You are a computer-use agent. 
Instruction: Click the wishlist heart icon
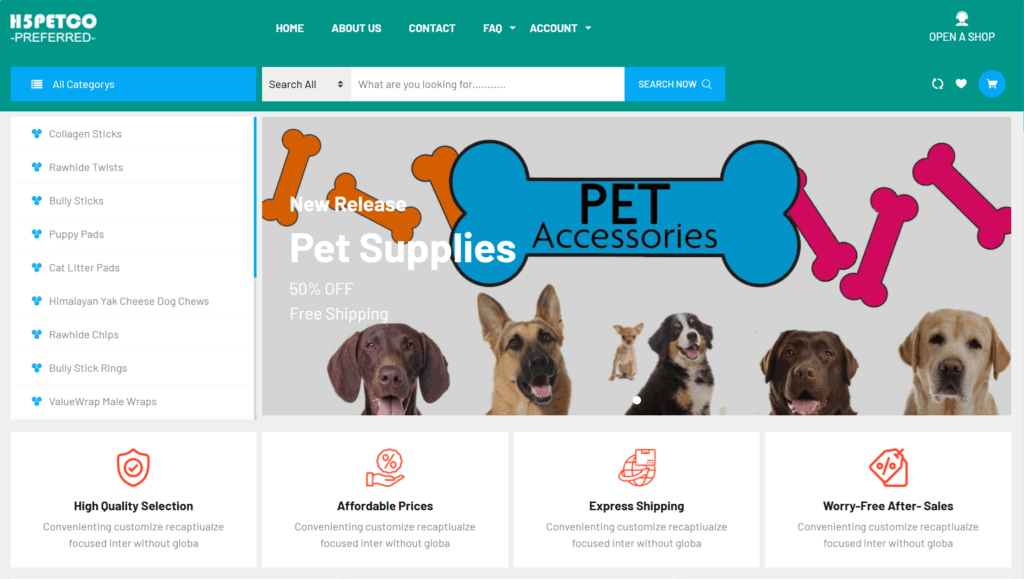click(961, 84)
